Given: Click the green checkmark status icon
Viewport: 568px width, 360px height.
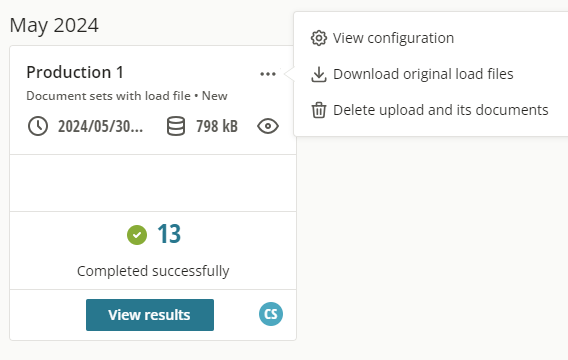Looking at the screenshot, I should click(x=137, y=235).
